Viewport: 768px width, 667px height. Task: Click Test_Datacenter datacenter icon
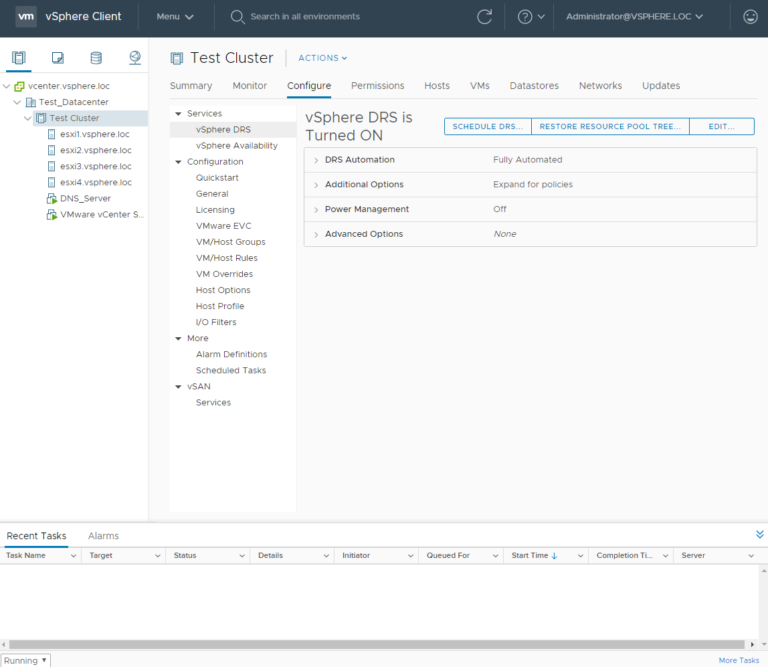tap(30, 102)
